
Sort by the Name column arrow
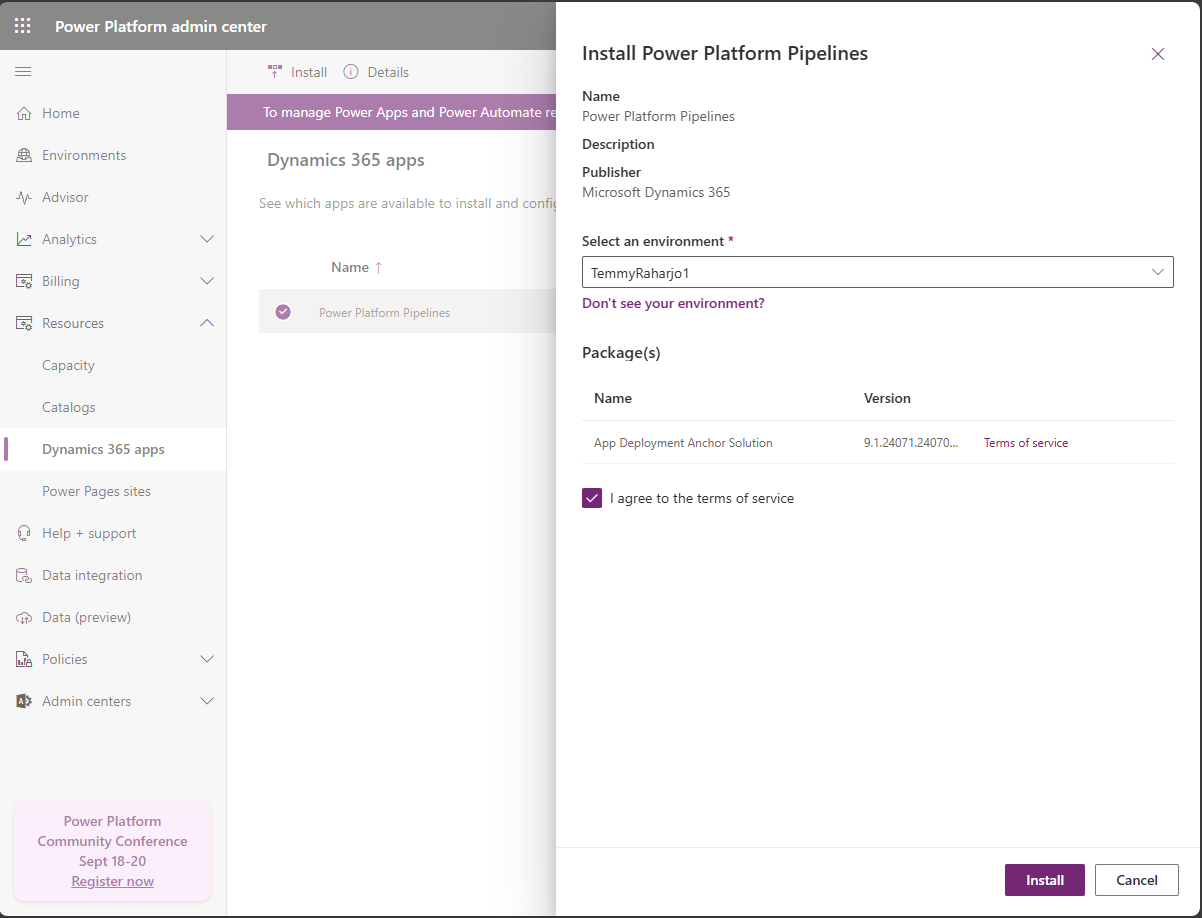coord(378,267)
